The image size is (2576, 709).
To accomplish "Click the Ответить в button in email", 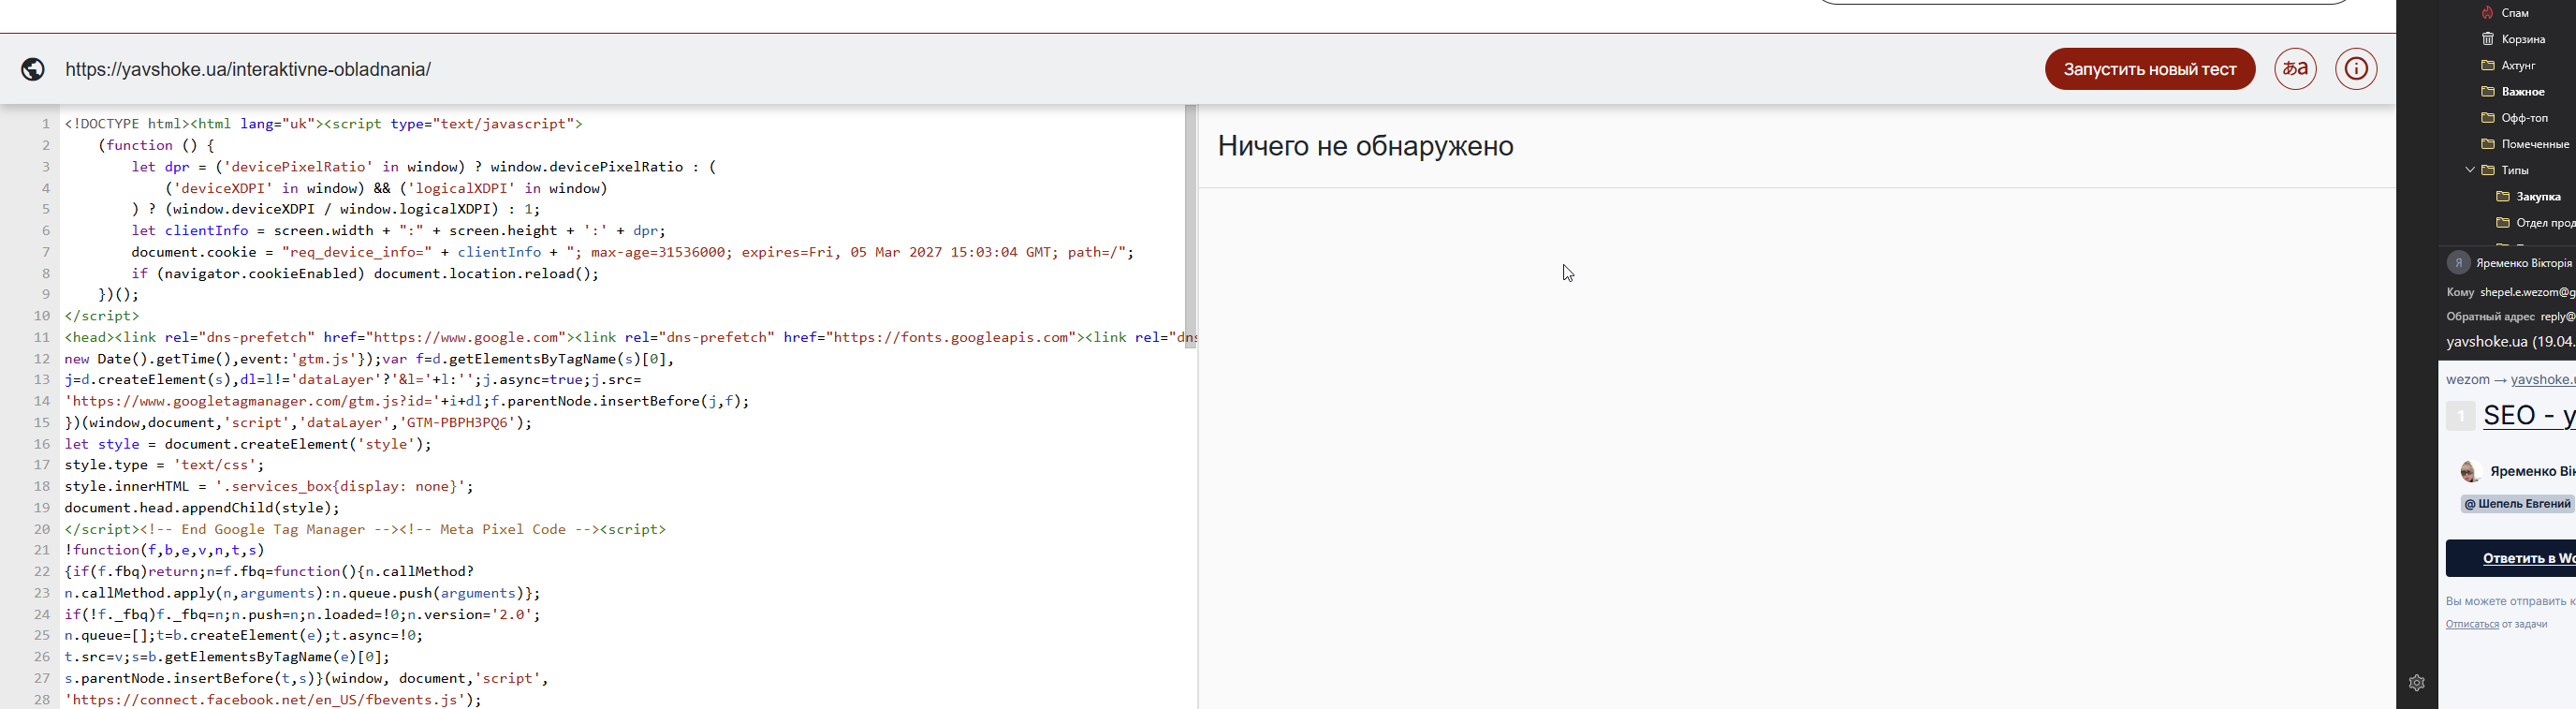I will [x=2511, y=558].
